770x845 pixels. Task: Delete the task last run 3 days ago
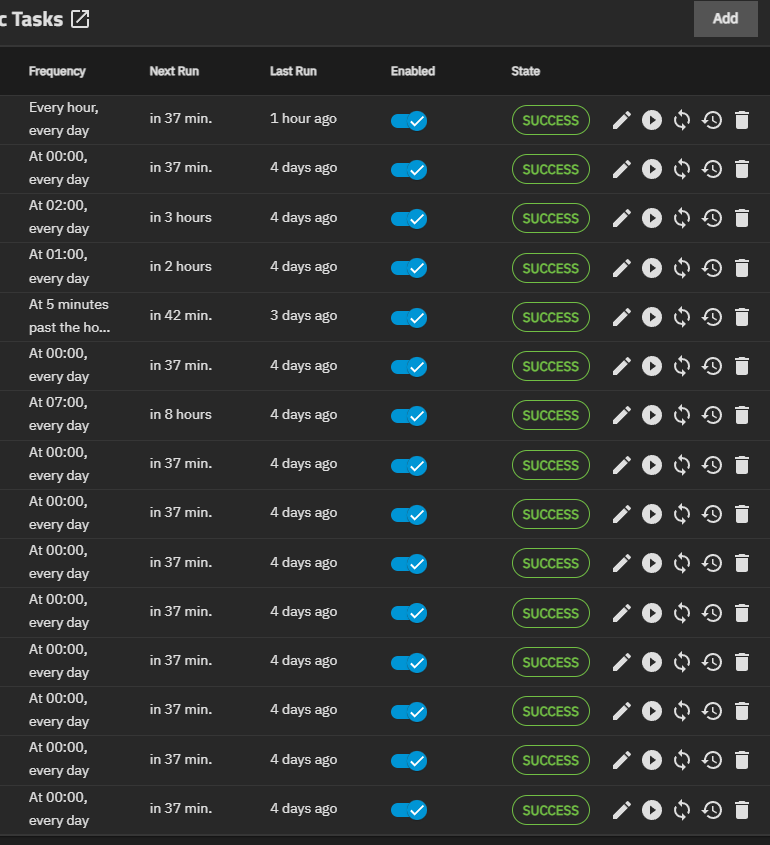point(742,317)
